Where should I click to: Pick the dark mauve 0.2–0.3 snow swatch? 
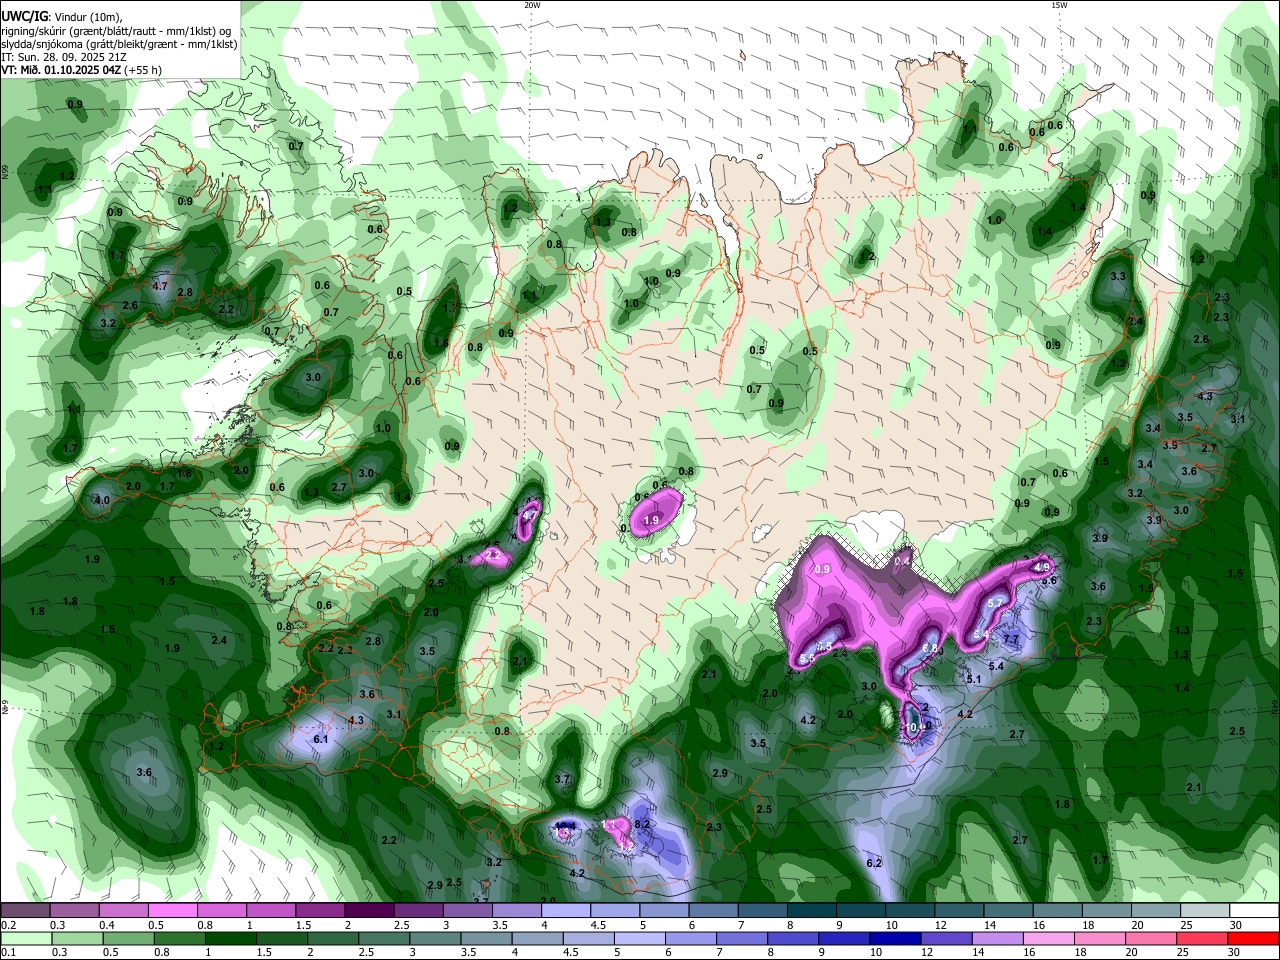(x=24, y=911)
